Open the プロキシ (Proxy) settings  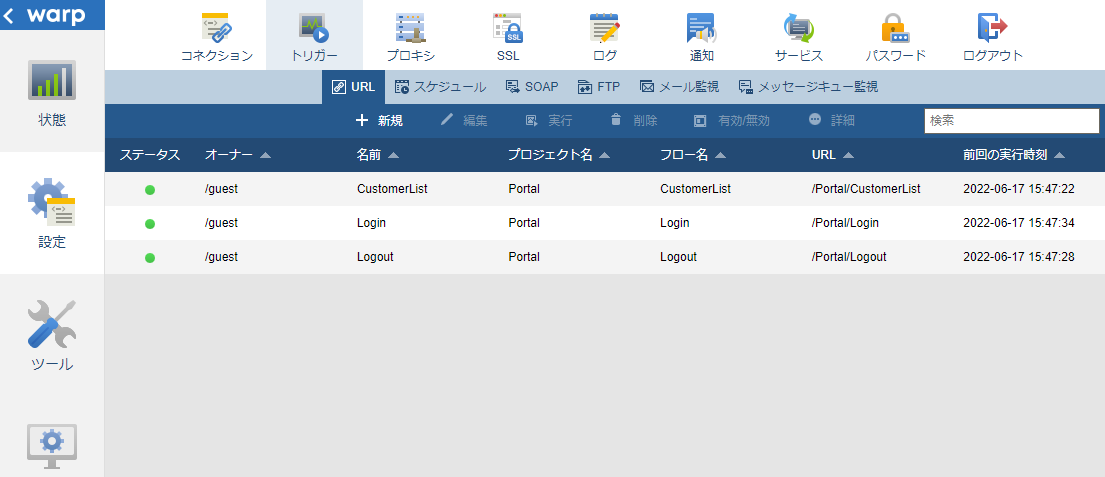click(x=410, y=37)
